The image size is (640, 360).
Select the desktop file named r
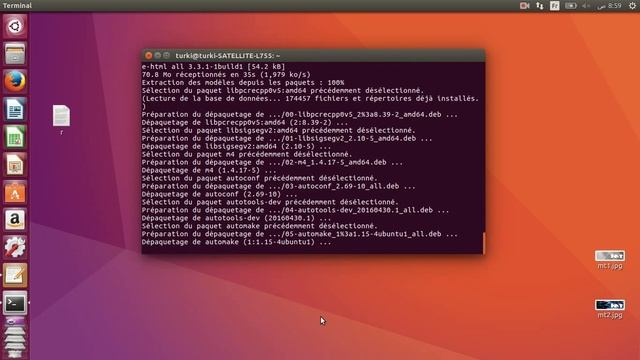point(61,120)
